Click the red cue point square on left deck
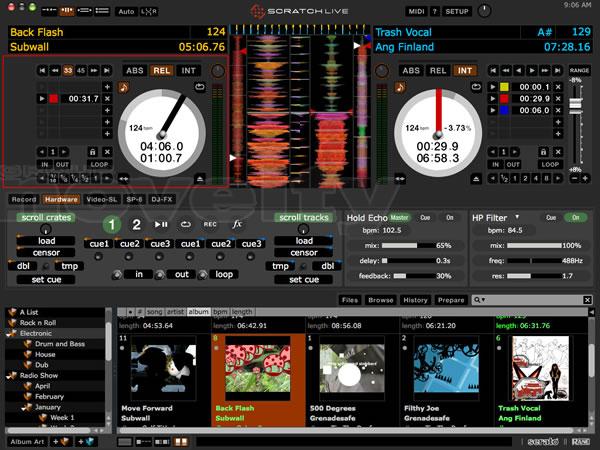600x450 pixels. click(53, 99)
